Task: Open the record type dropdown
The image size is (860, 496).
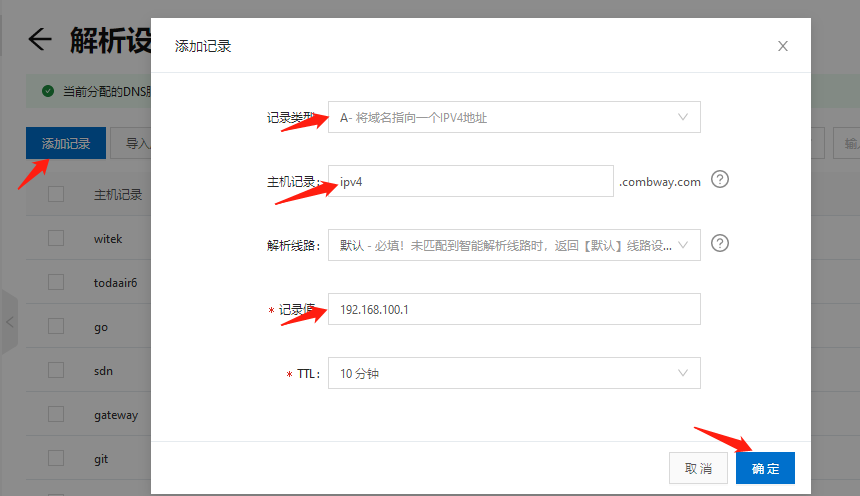Action: [514, 117]
